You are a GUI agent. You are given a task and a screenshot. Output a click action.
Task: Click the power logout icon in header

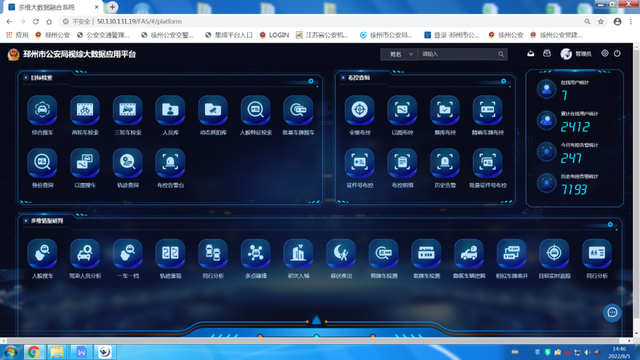pos(617,53)
